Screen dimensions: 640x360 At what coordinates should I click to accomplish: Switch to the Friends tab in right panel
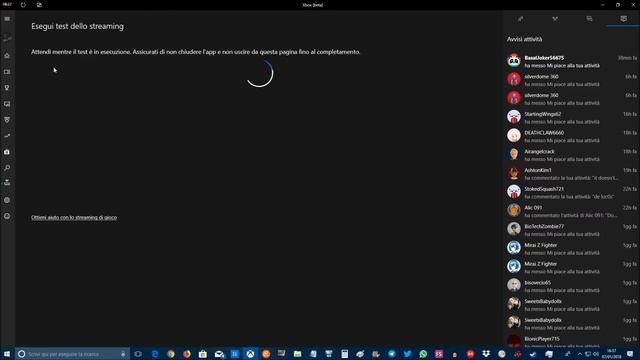(520, 19)
